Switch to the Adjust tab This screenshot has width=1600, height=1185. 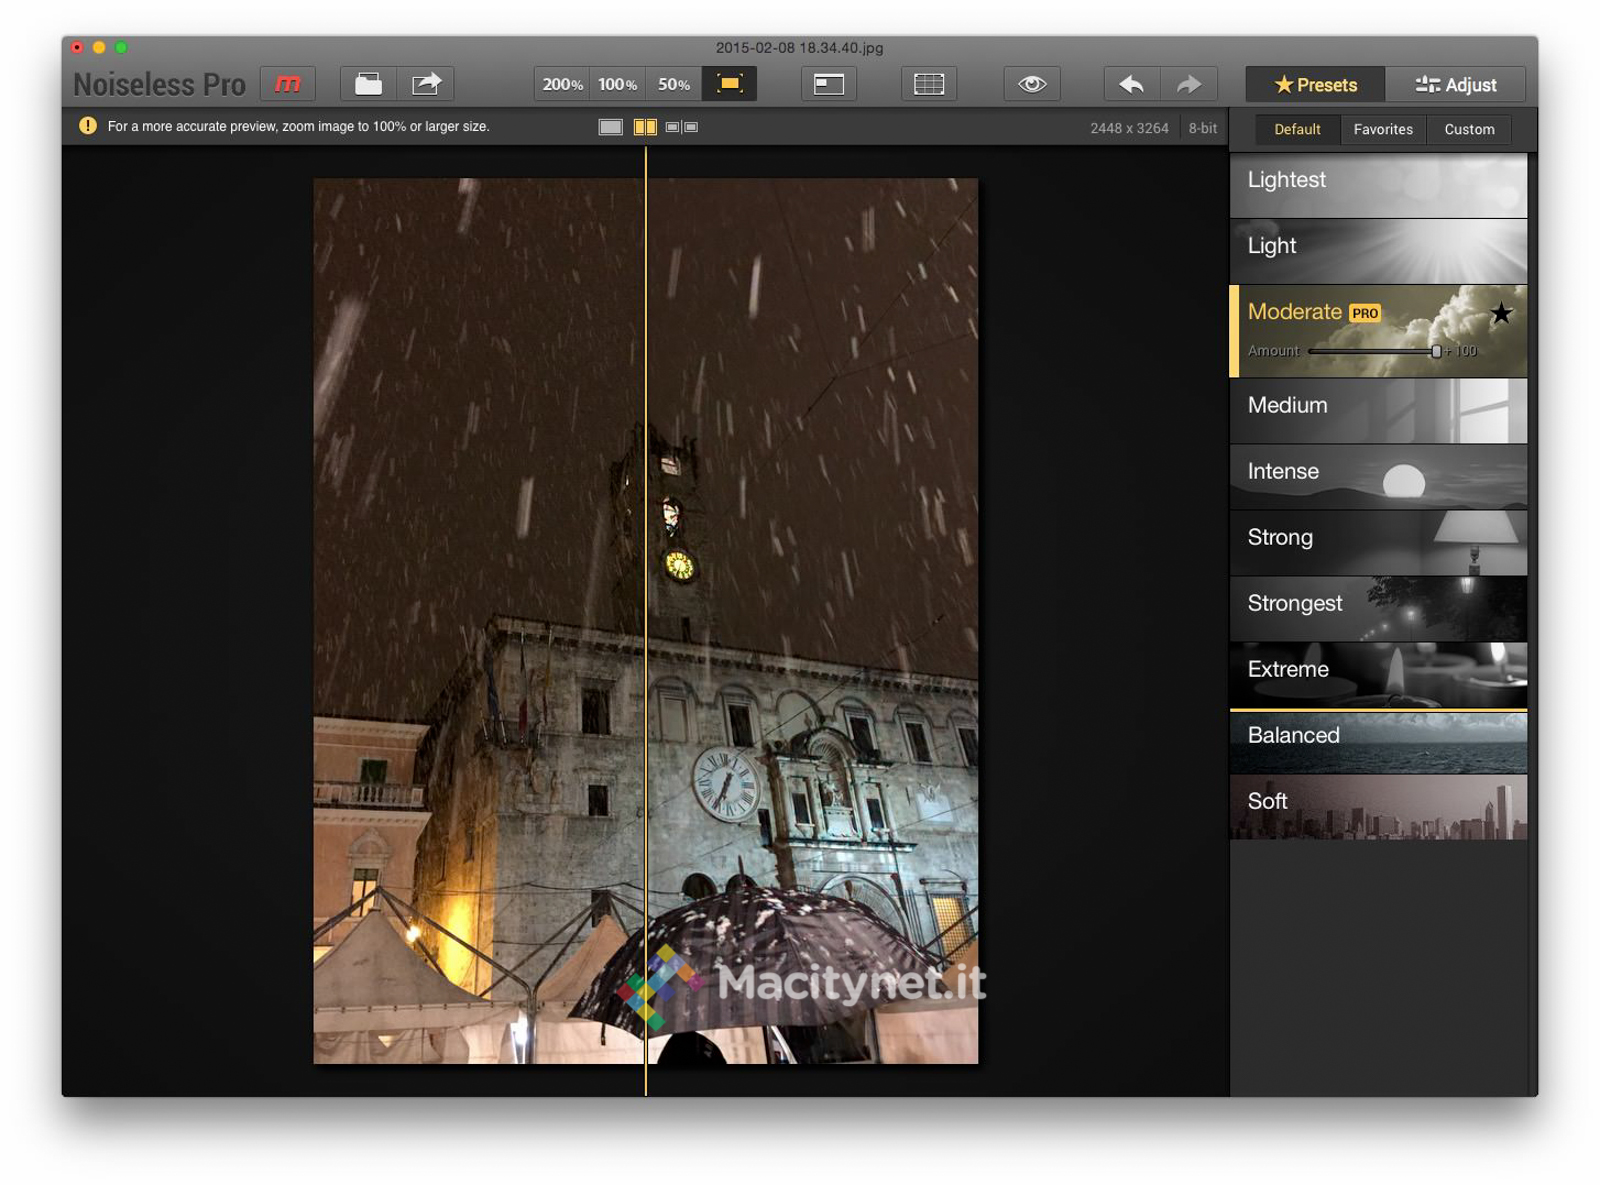coord(1456,85)
